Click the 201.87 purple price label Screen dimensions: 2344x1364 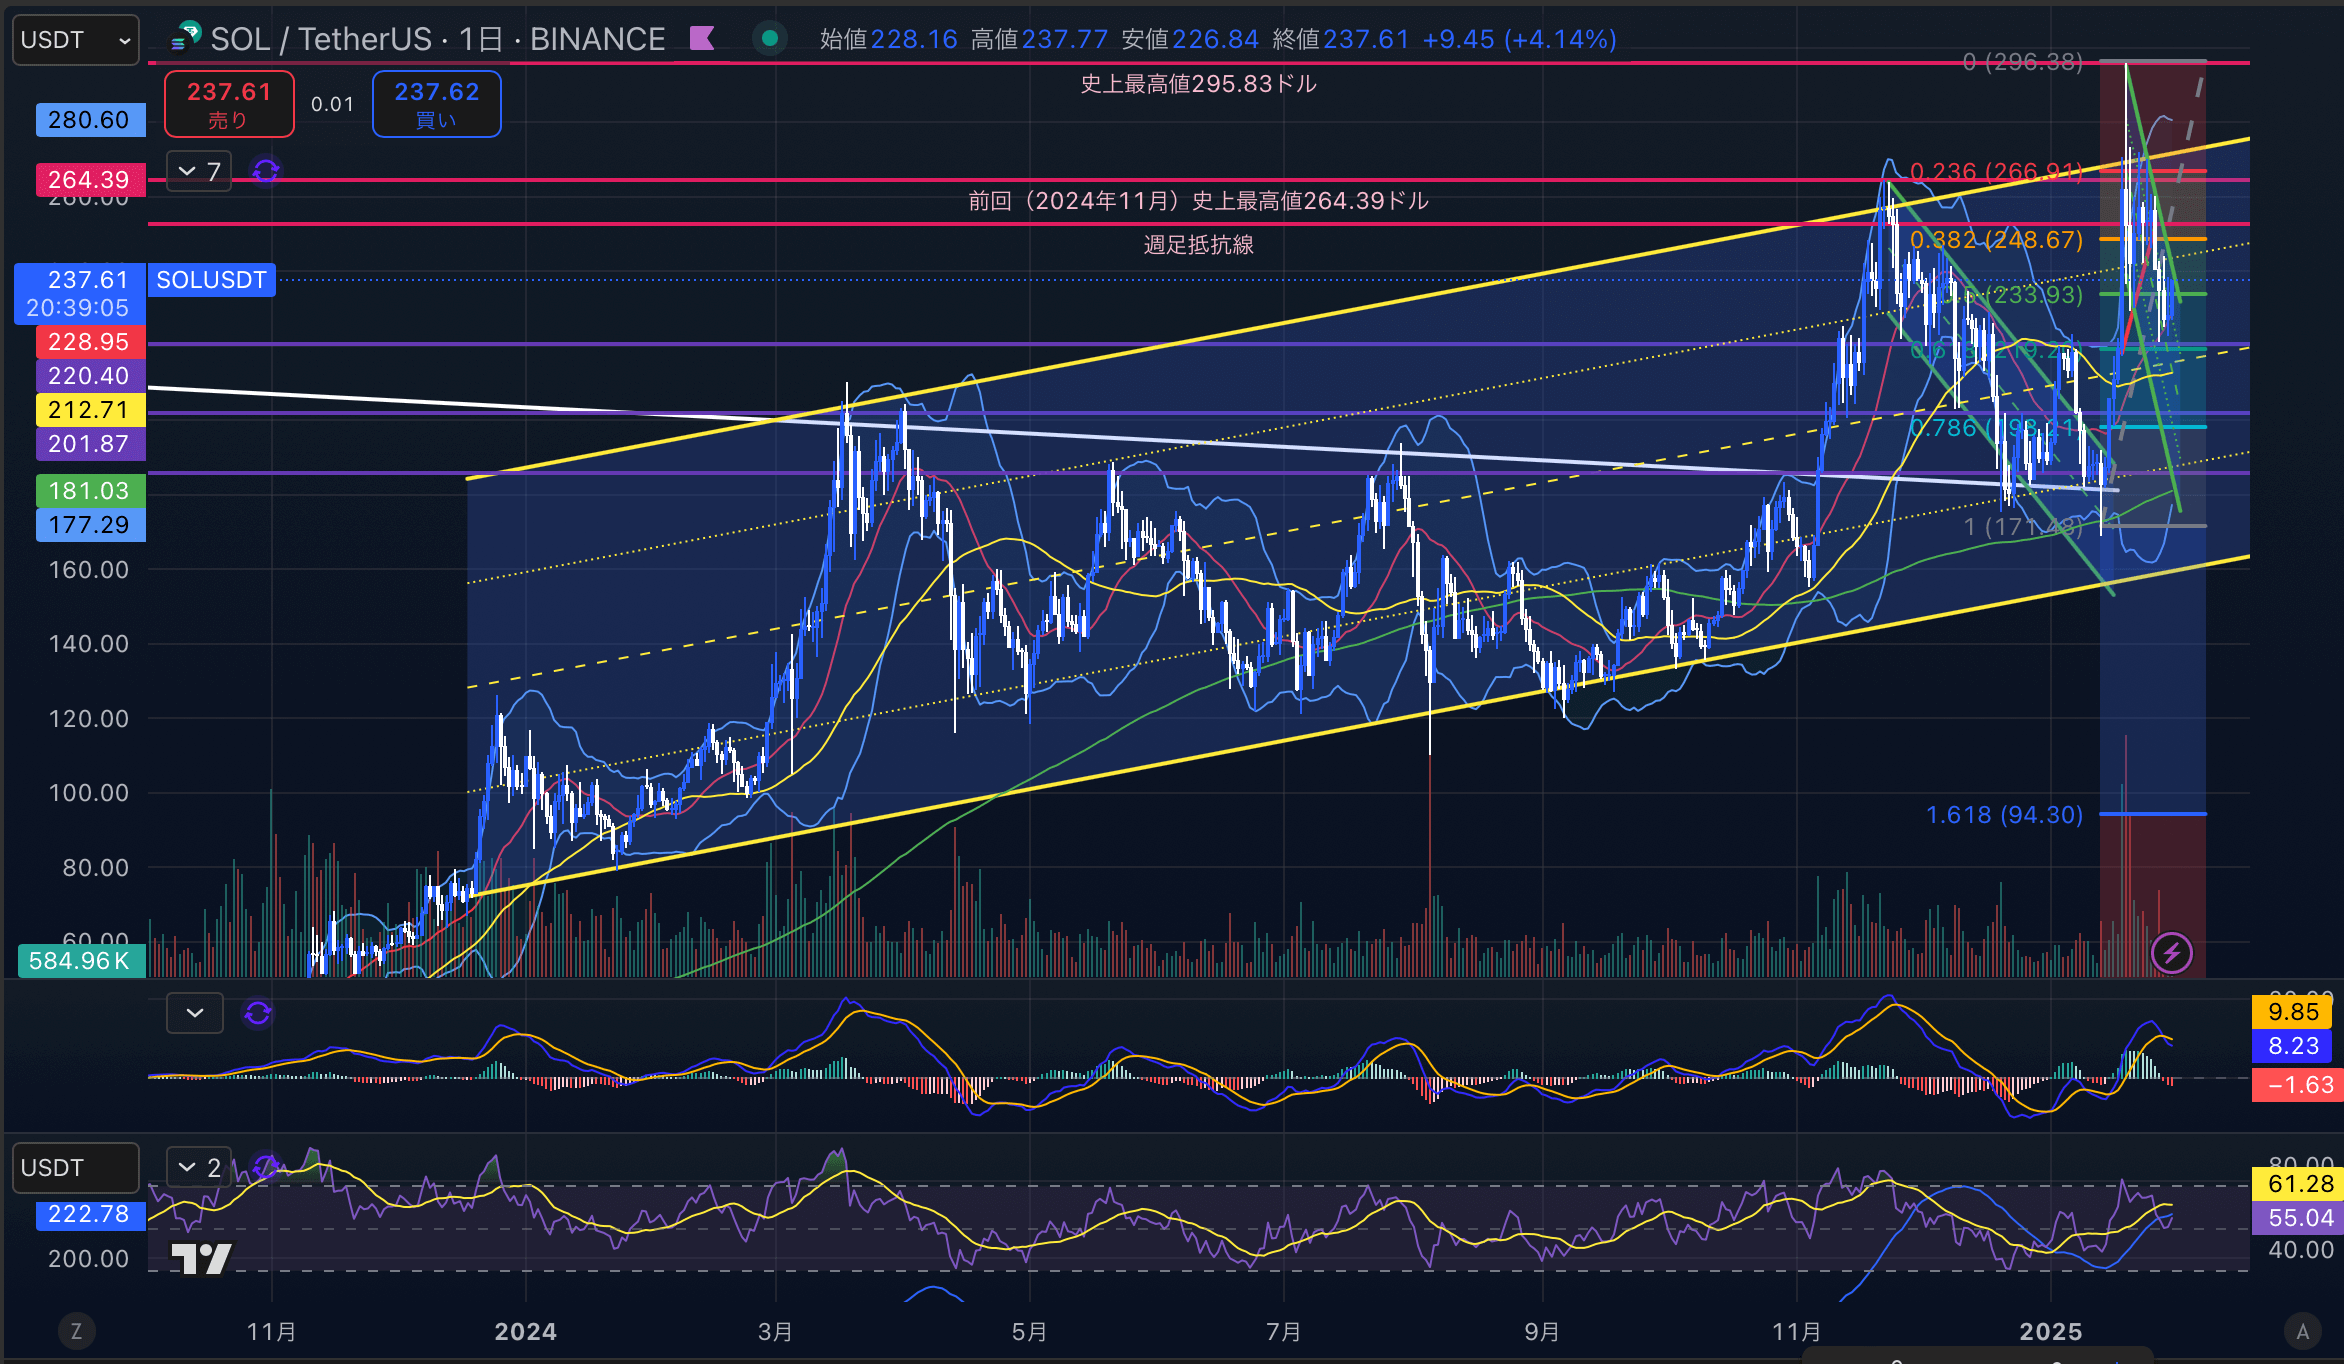[x=90, y=444]
